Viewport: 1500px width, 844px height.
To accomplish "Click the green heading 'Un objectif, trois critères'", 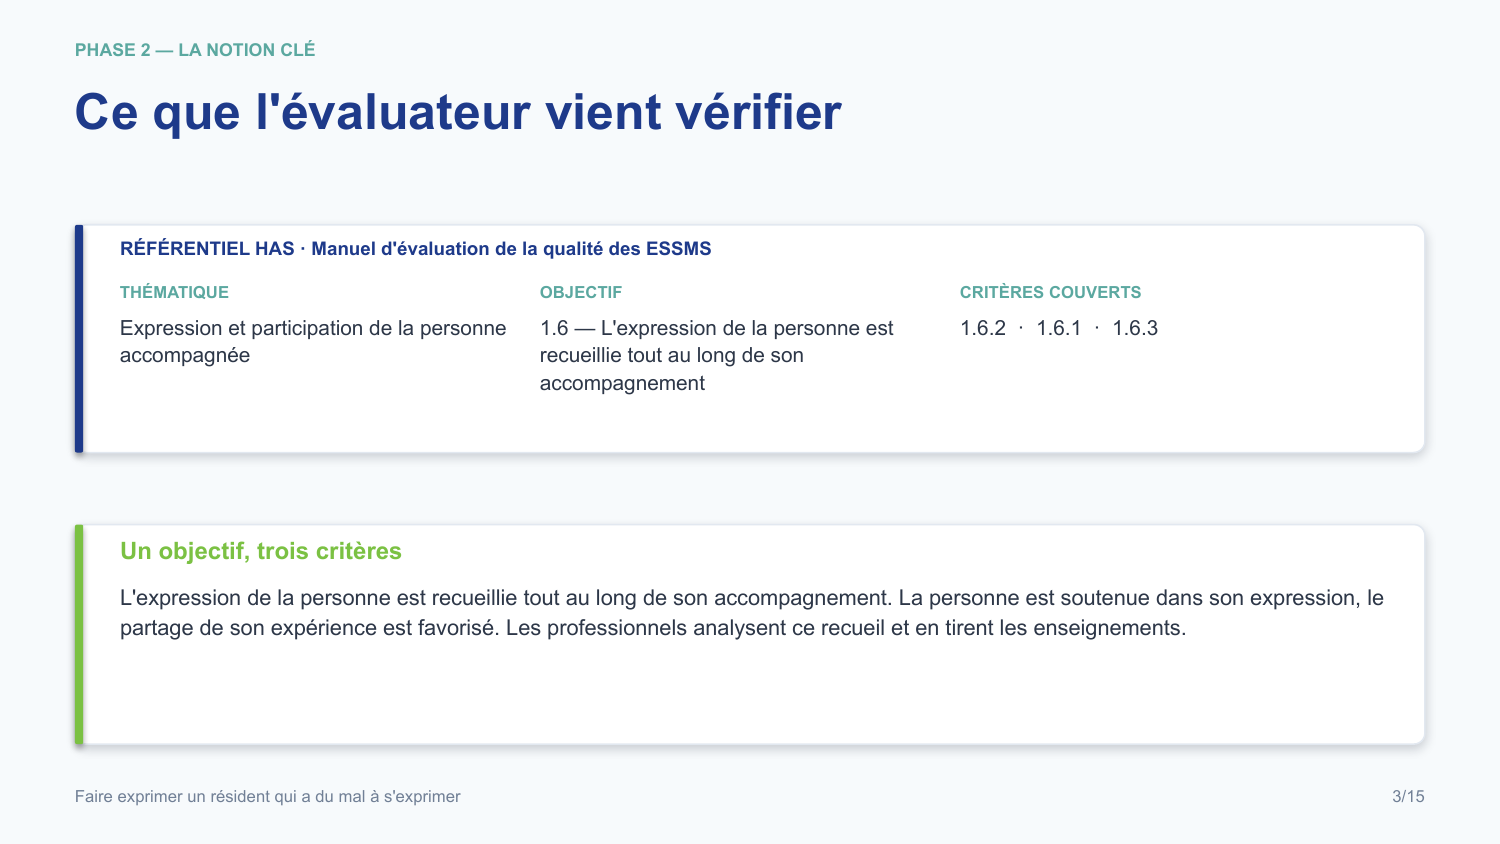I will [261, 551].
